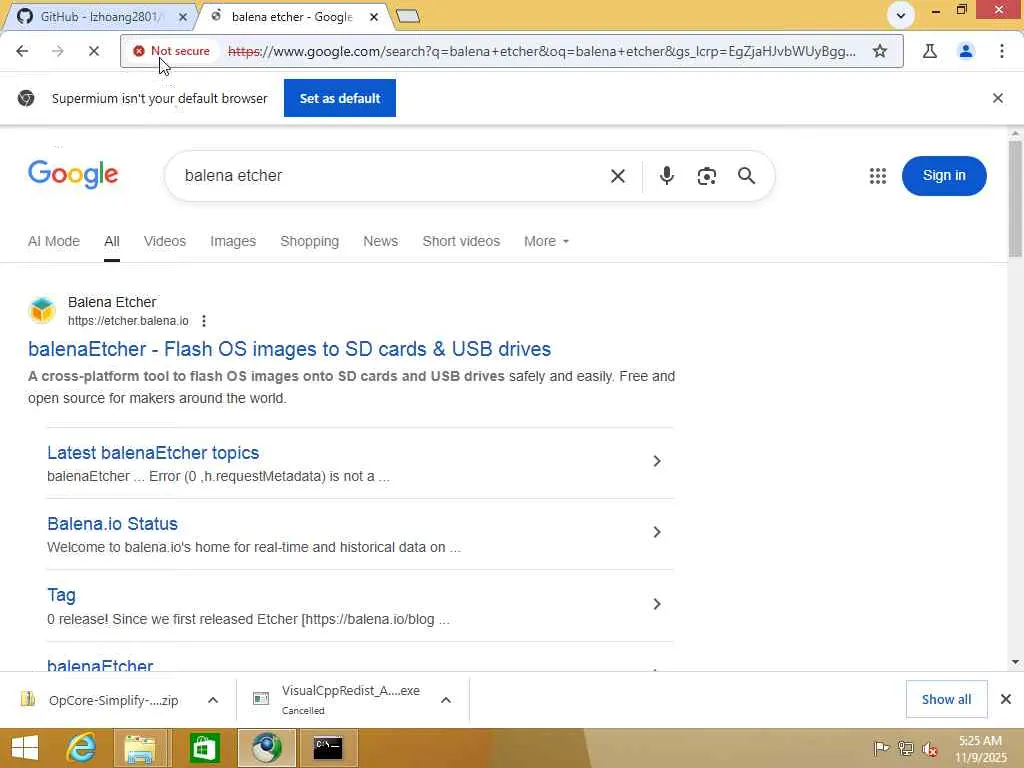This screenshot has height=768, width=1024.
Task: Switch to the GitHub tab
Action: click(98, 16)
